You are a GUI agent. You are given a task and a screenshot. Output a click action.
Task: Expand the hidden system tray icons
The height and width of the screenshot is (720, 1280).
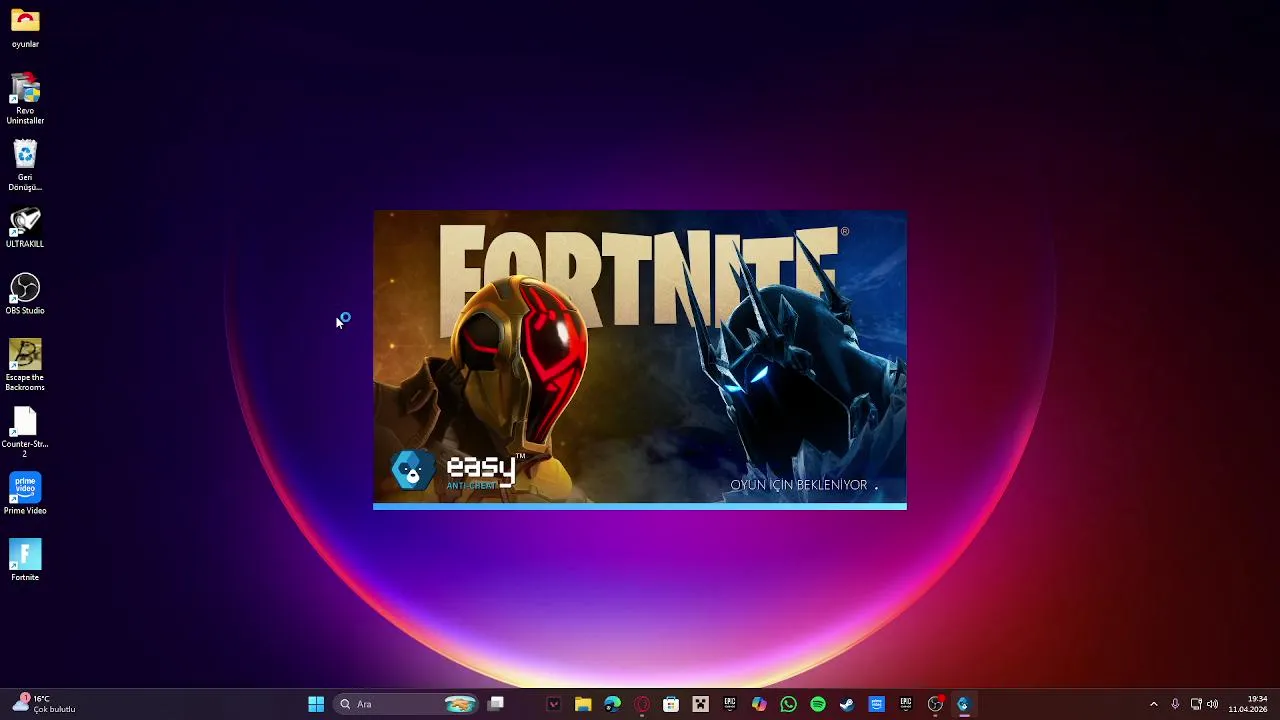[x=1153, y=704]
